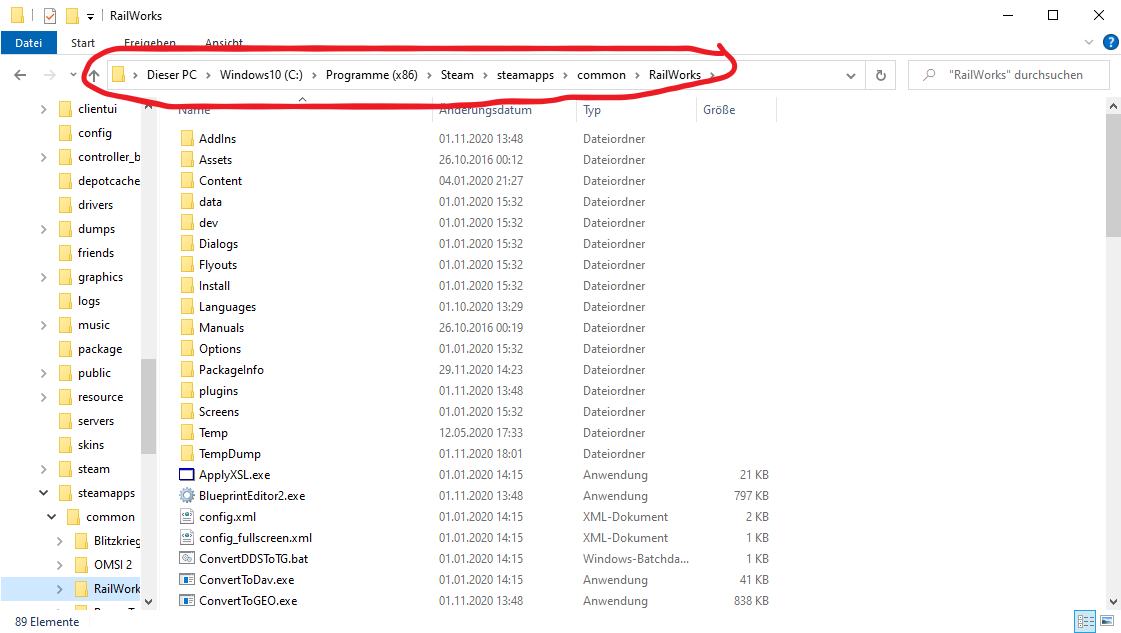Viewport: 1121px width, 633px height.
Task: Select the TempDump folder
Action: (x=229, y=453)
